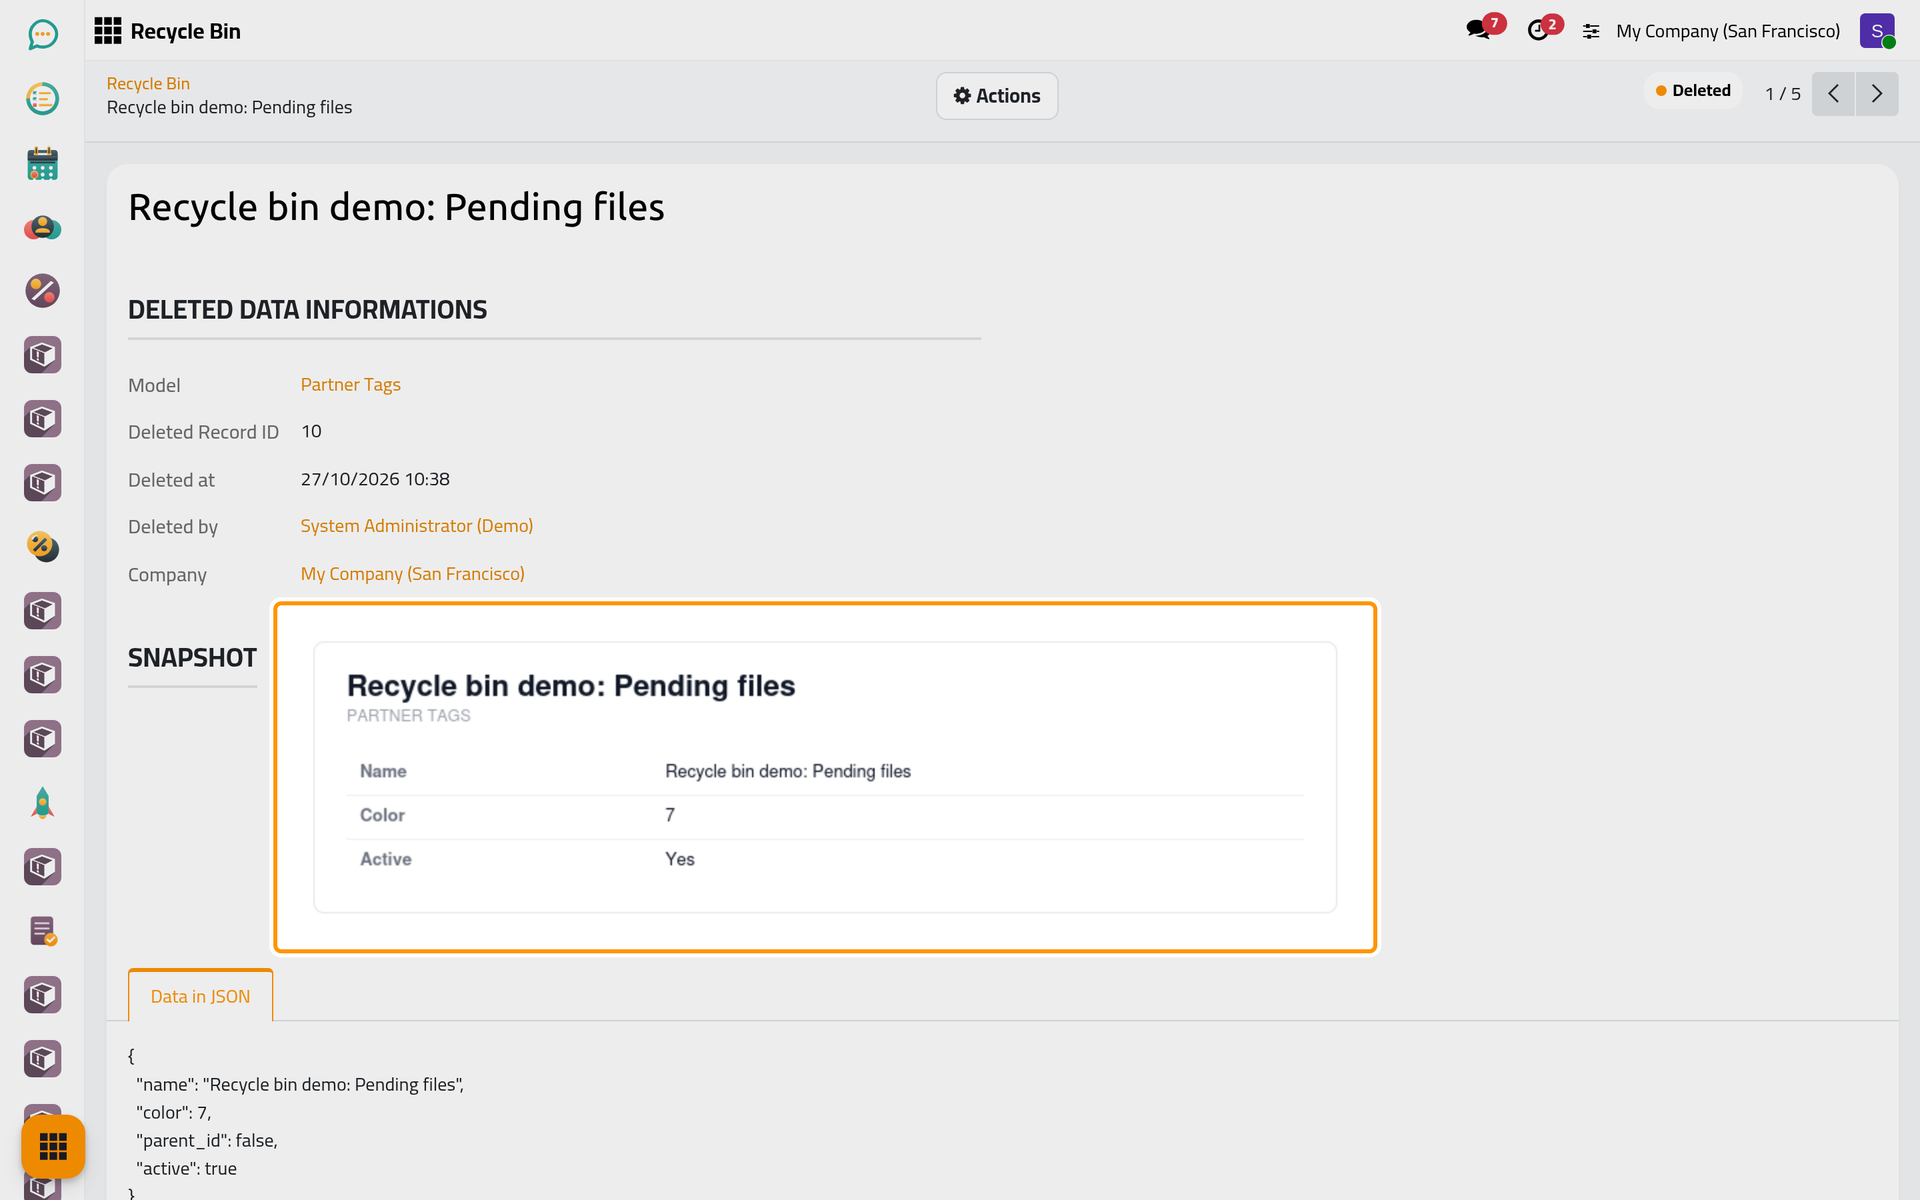
Task: Open the yellow percent-sign app in sidebar
Action: tap(42, 547)
